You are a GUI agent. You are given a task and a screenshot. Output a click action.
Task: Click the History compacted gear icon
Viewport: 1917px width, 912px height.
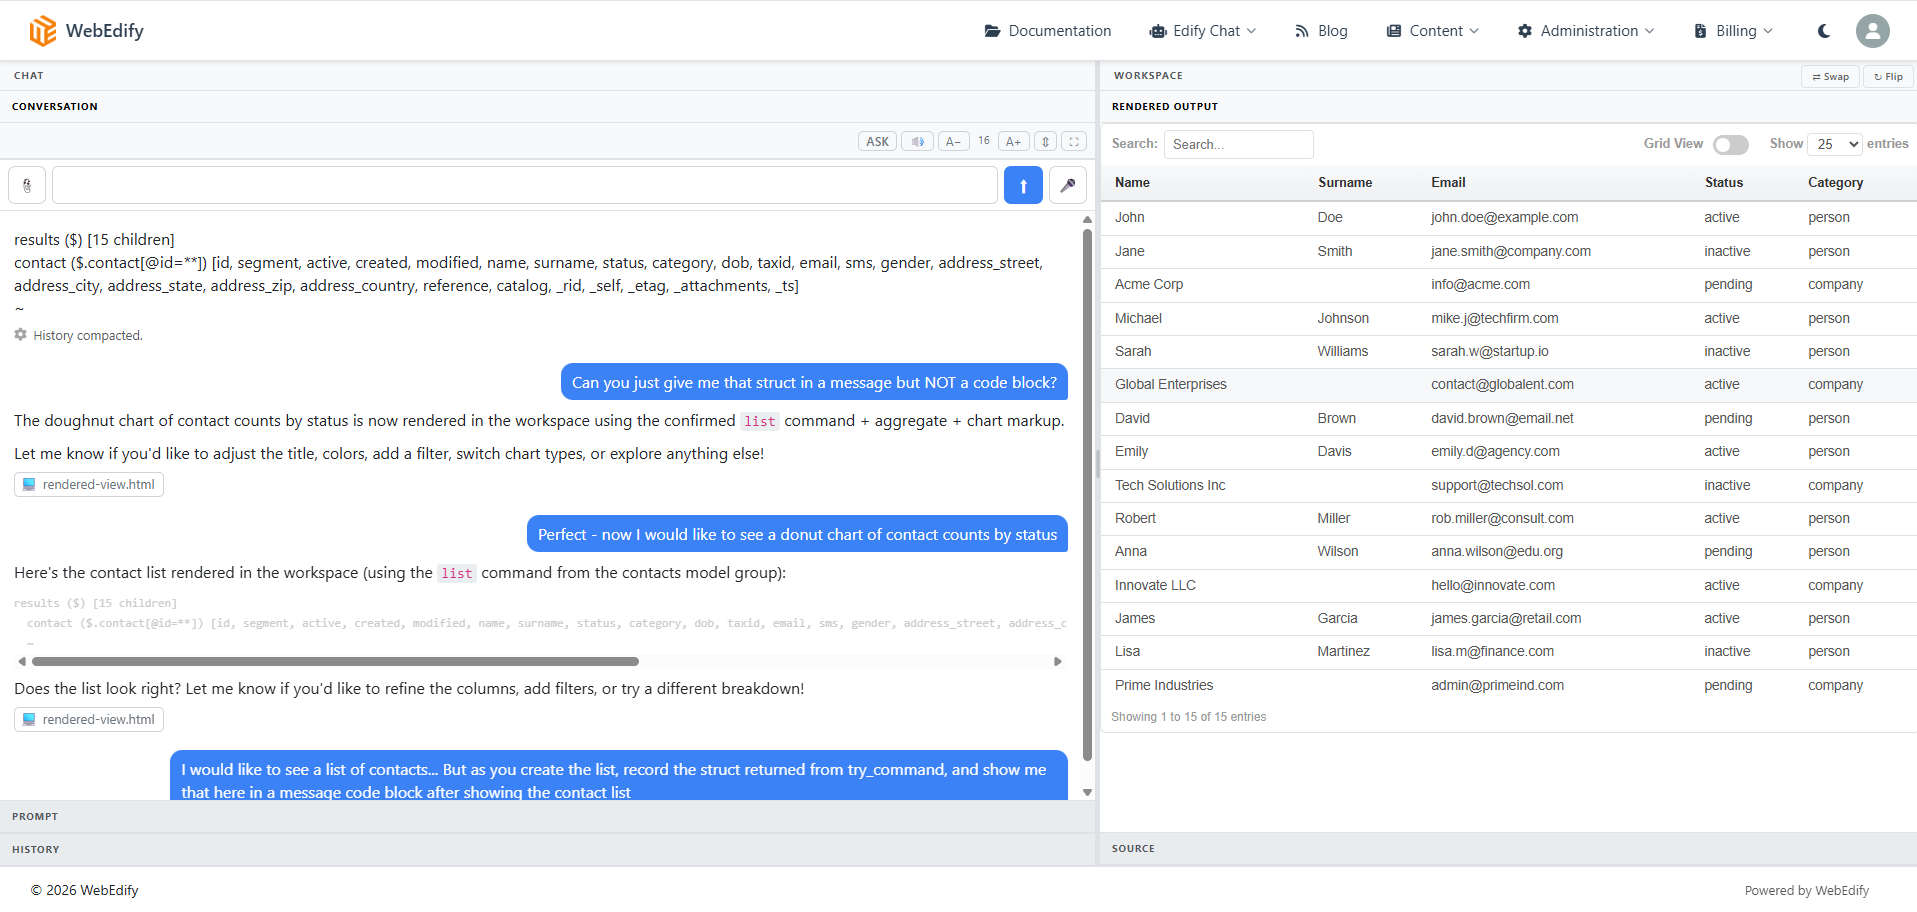tap(20, 335)
